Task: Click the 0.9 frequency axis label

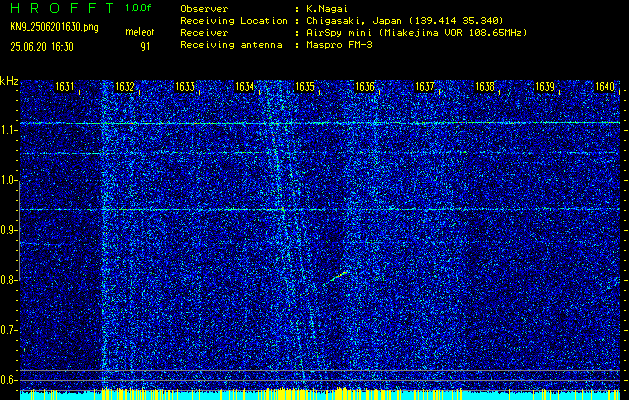Action: click(x=8, y=230)
